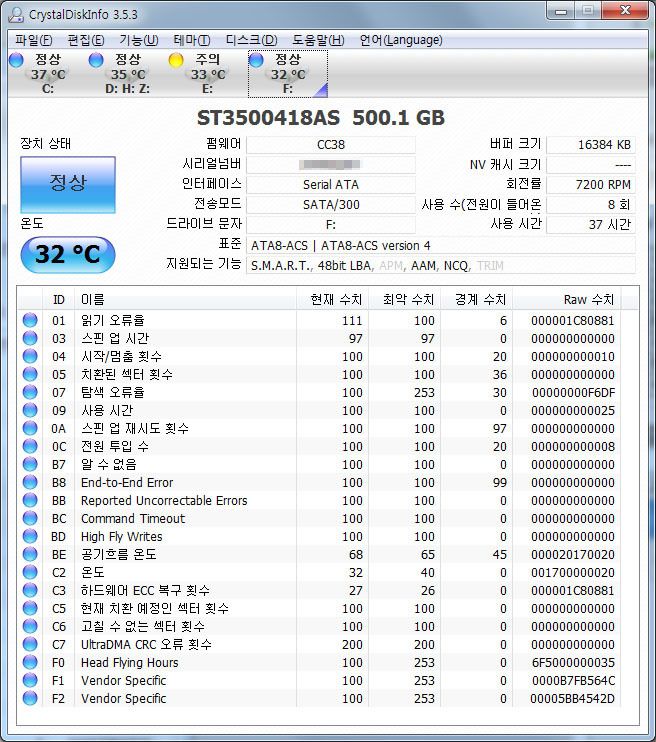This screenshot has width=656, height=742.
Task: Click status orb for attribute 01 읽기 오류율
Action: (x=30, y=320)
